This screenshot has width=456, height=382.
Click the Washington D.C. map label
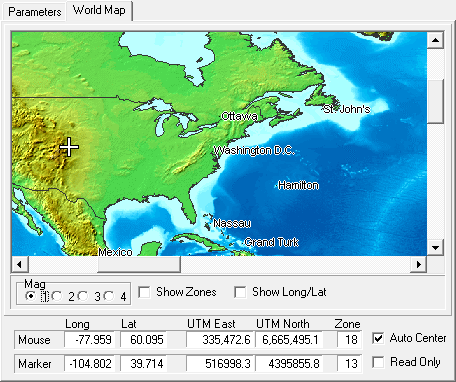pos(254,151)
